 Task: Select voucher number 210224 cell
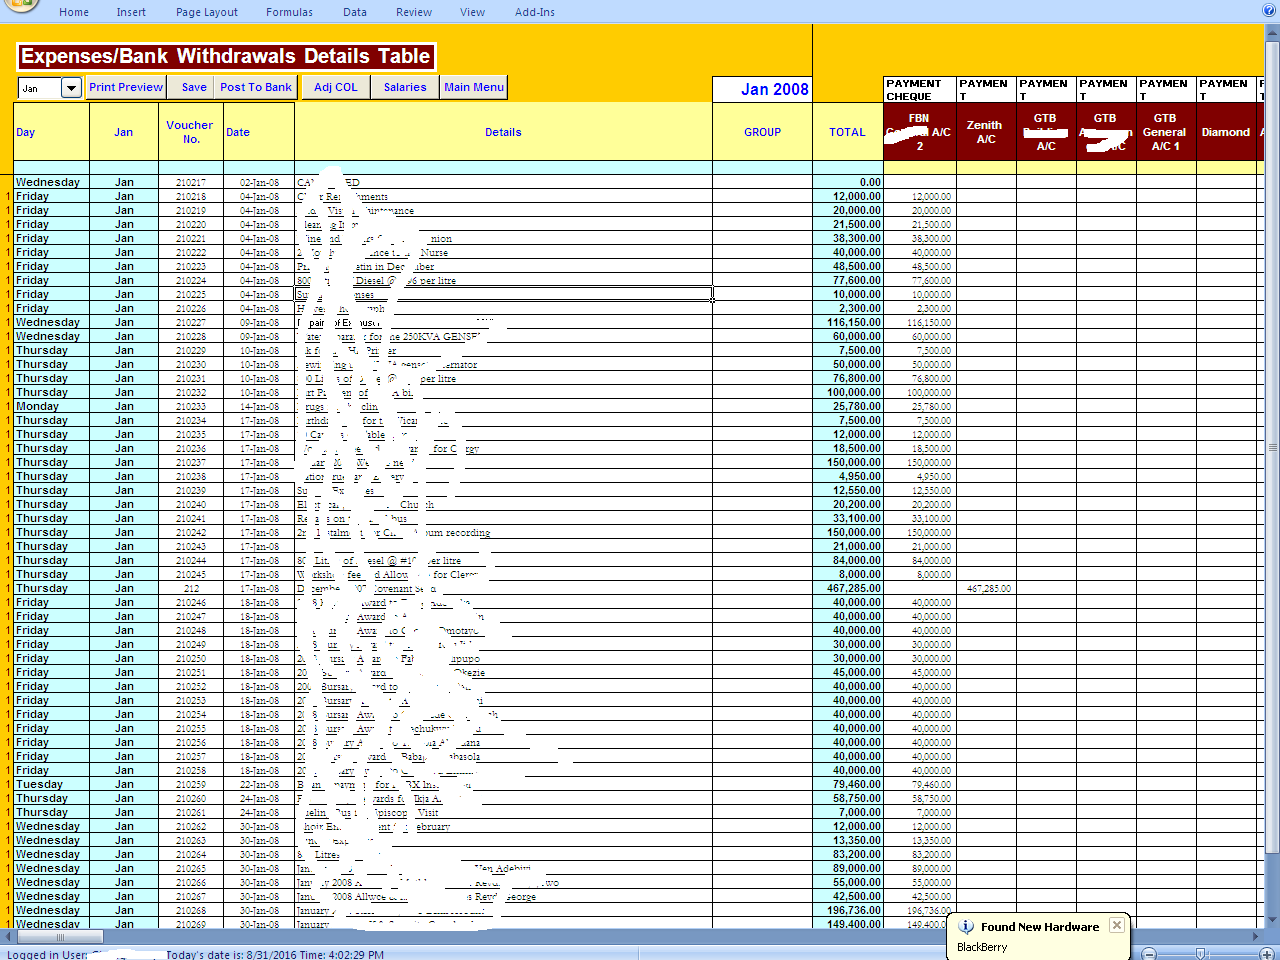[191, 281]
